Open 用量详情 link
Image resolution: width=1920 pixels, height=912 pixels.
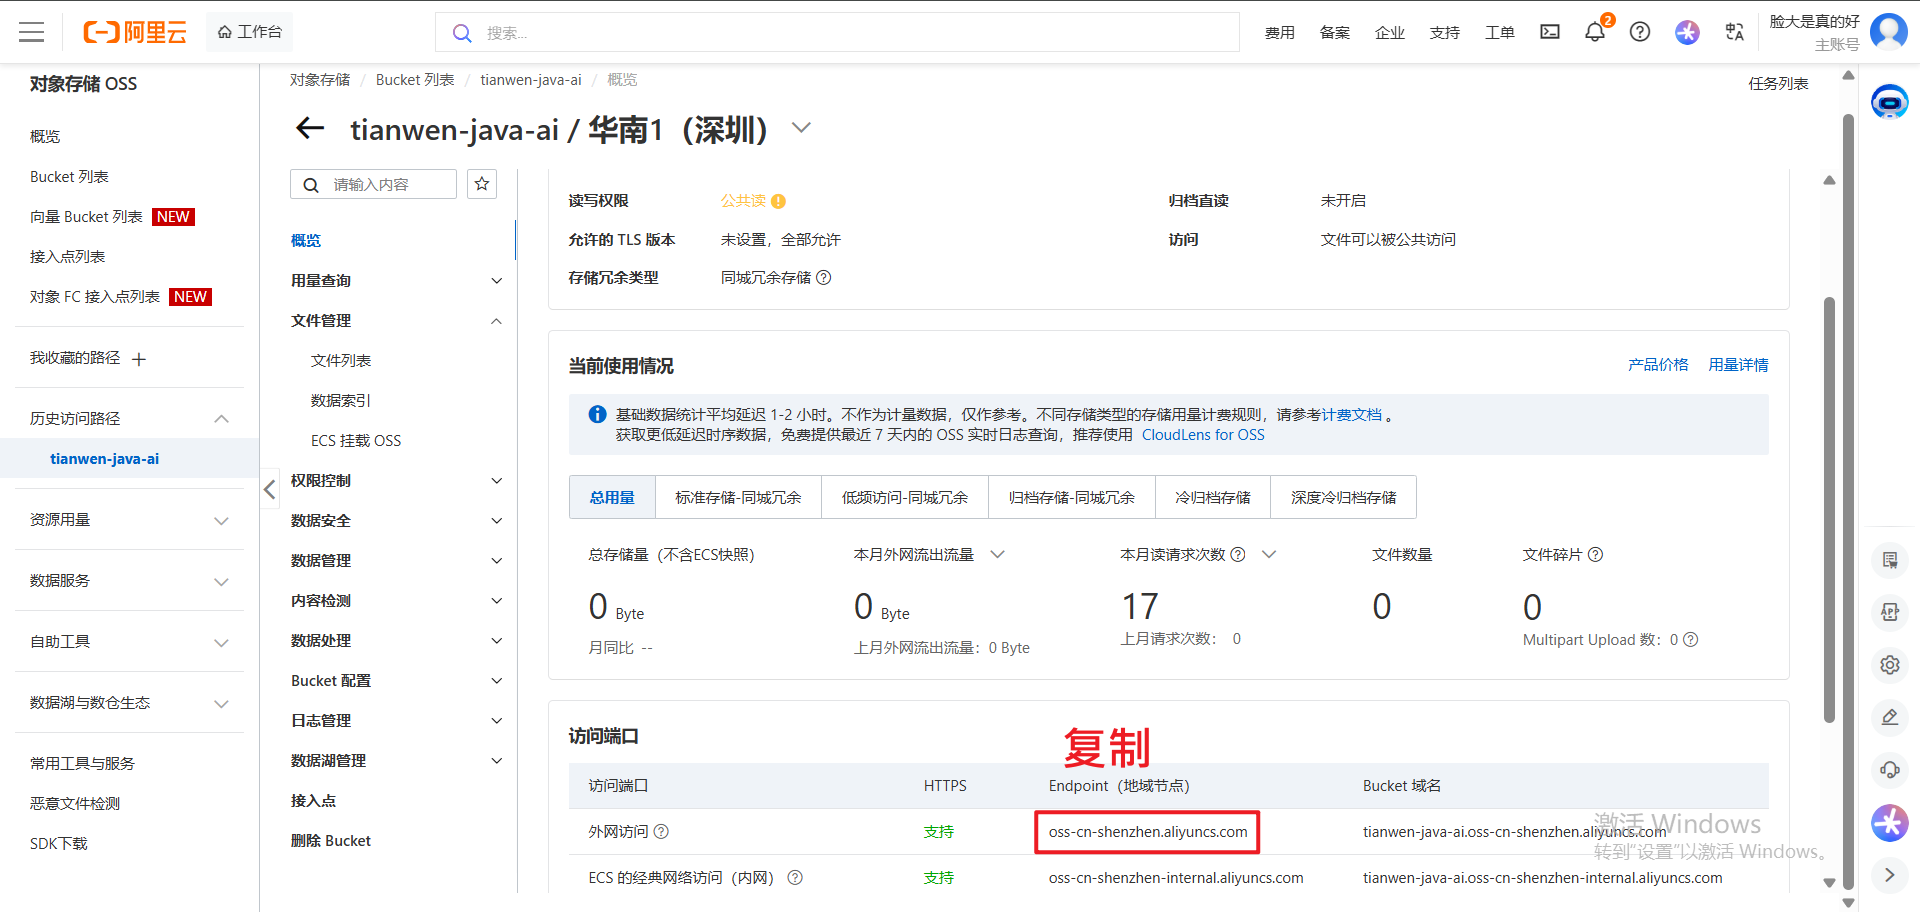pyautogui.click(x=1738, y=365)
